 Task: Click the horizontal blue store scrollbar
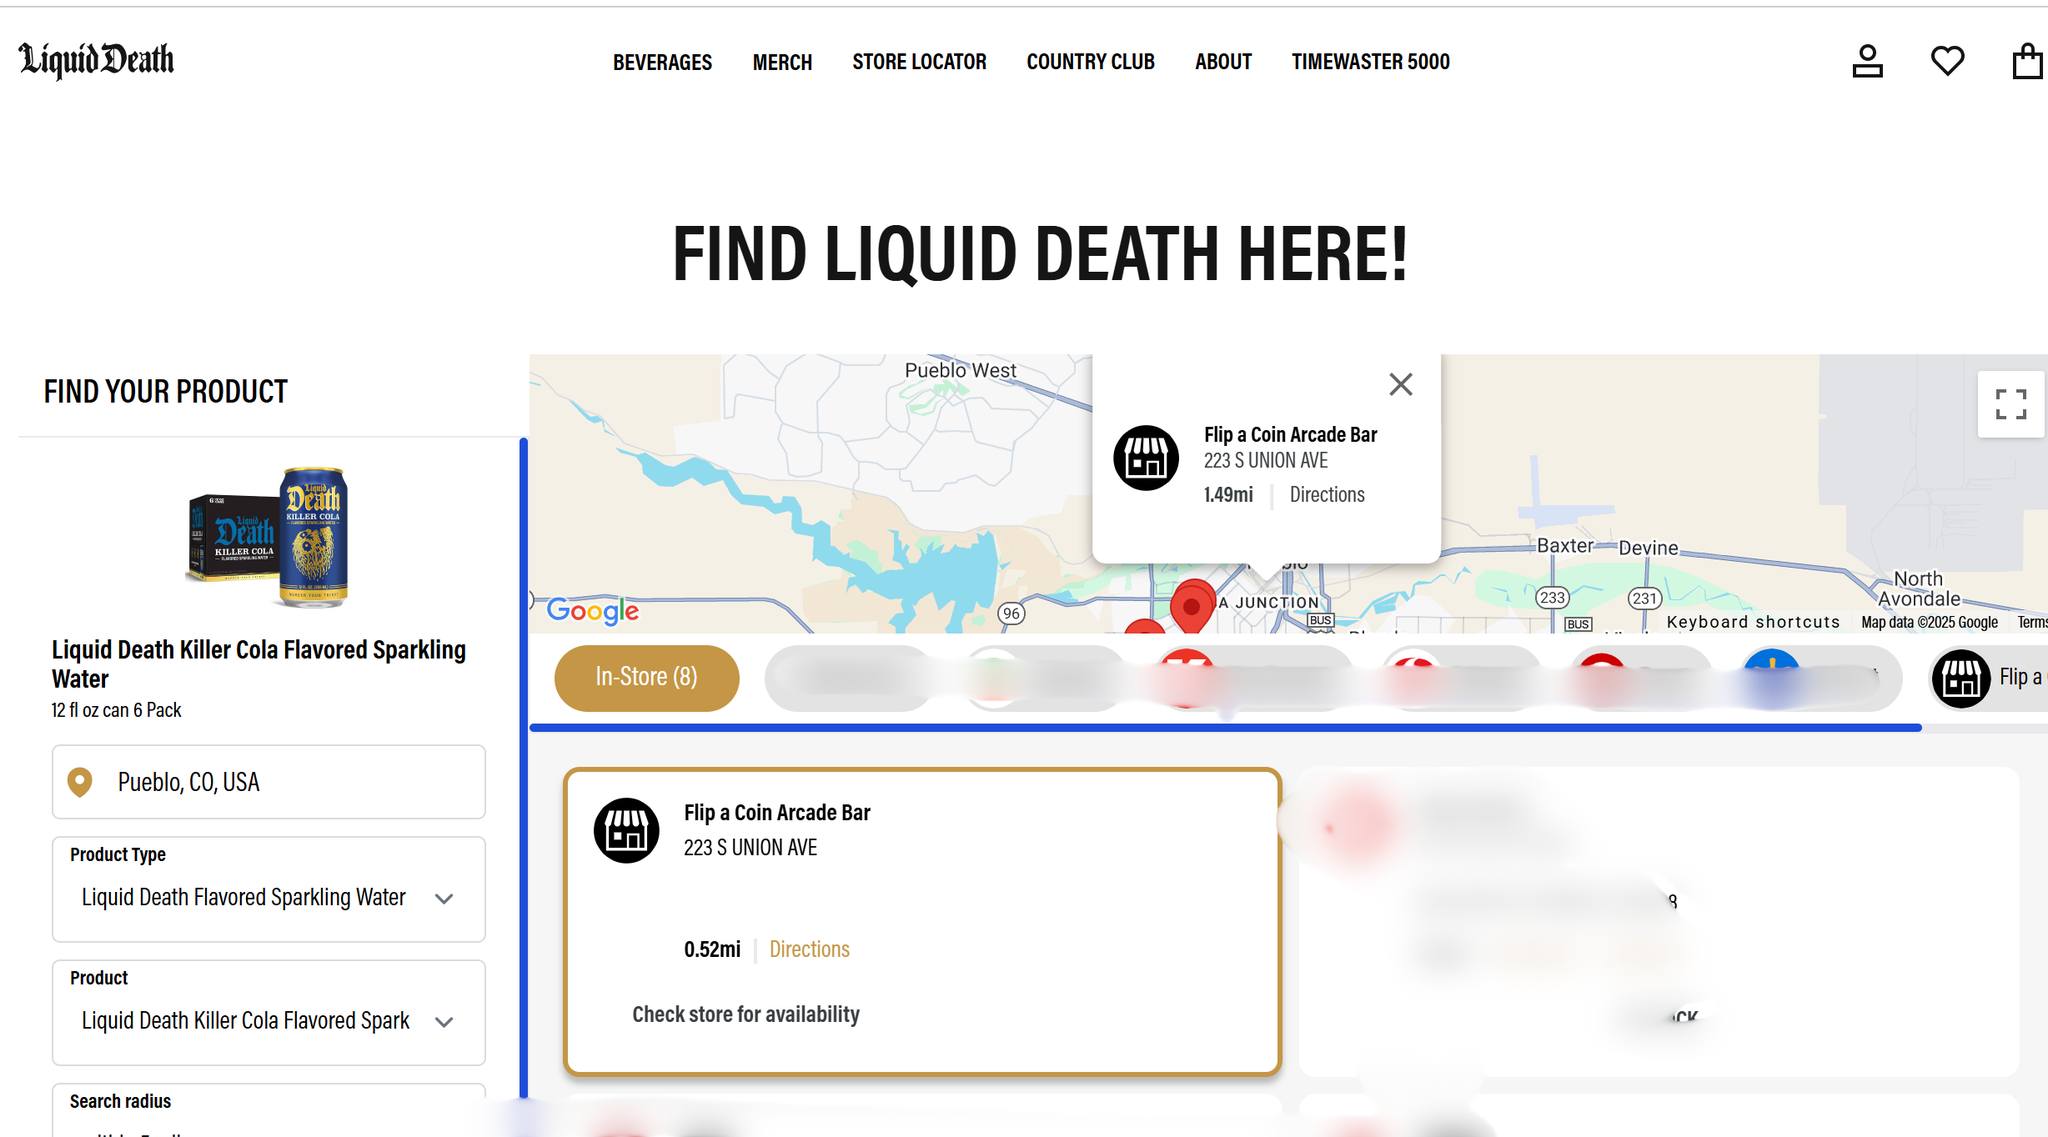[x=1225, y=727]
